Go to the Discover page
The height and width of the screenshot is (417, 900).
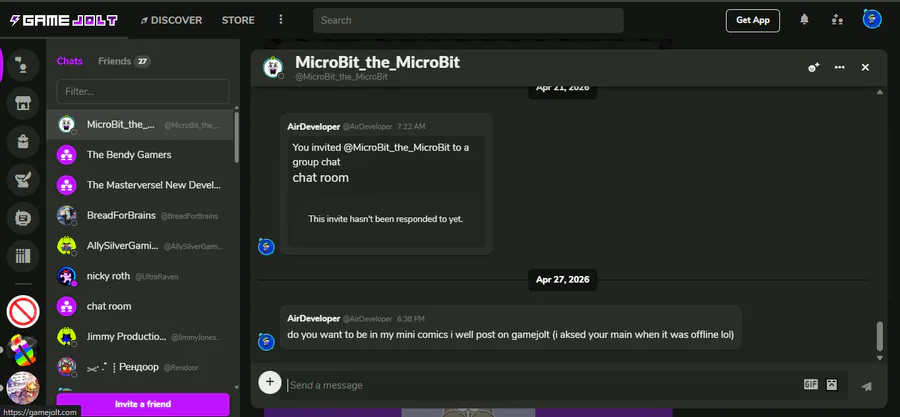click(x=172, y=20)
